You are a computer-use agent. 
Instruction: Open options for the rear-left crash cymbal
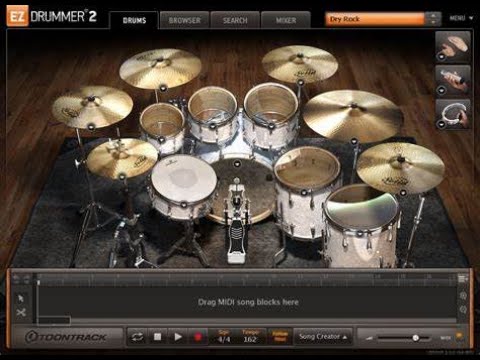163,88
